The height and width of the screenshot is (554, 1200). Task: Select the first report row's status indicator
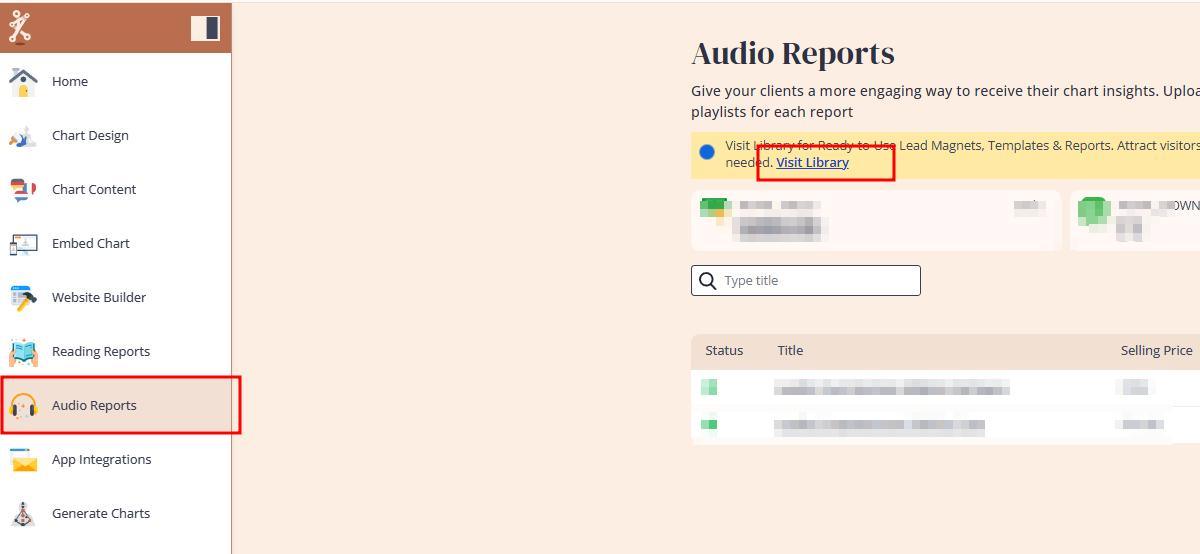tap(709, 388)
